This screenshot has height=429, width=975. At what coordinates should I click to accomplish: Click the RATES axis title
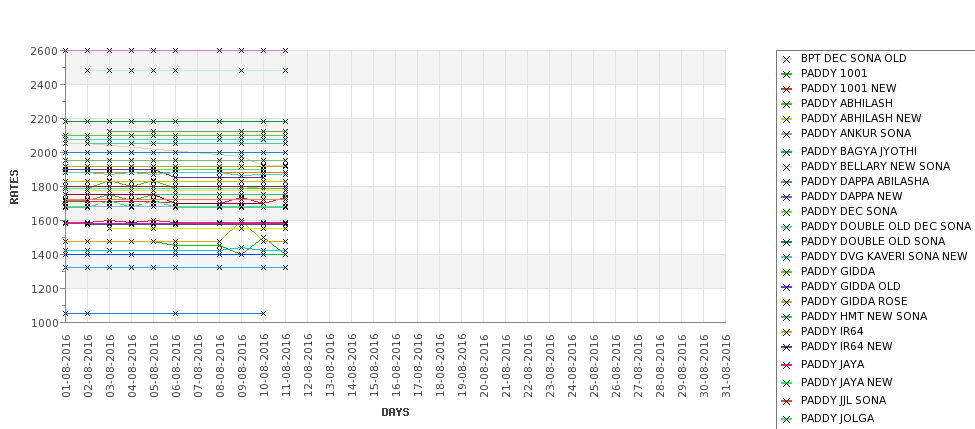[x=14, y=187]
